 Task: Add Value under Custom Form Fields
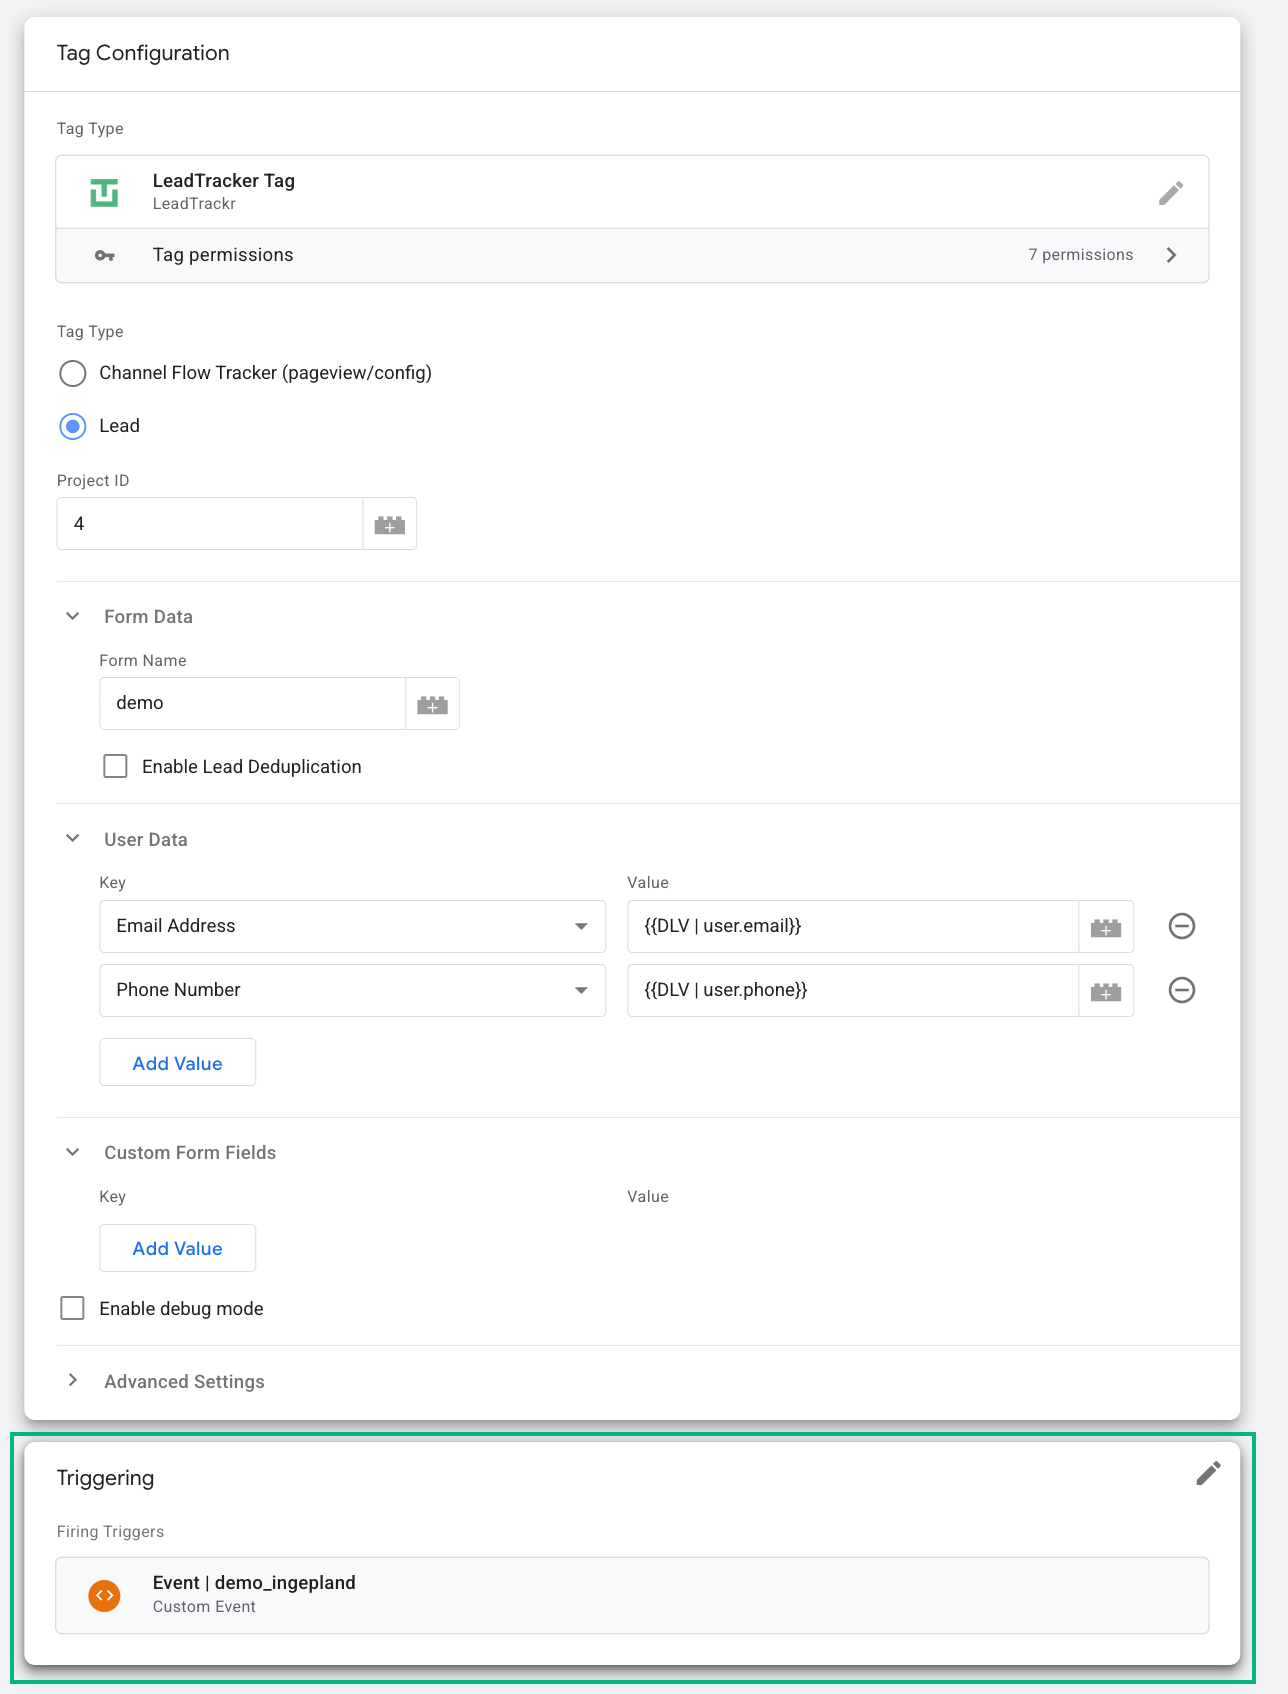pyautogui.click(x=177, y=1248)
